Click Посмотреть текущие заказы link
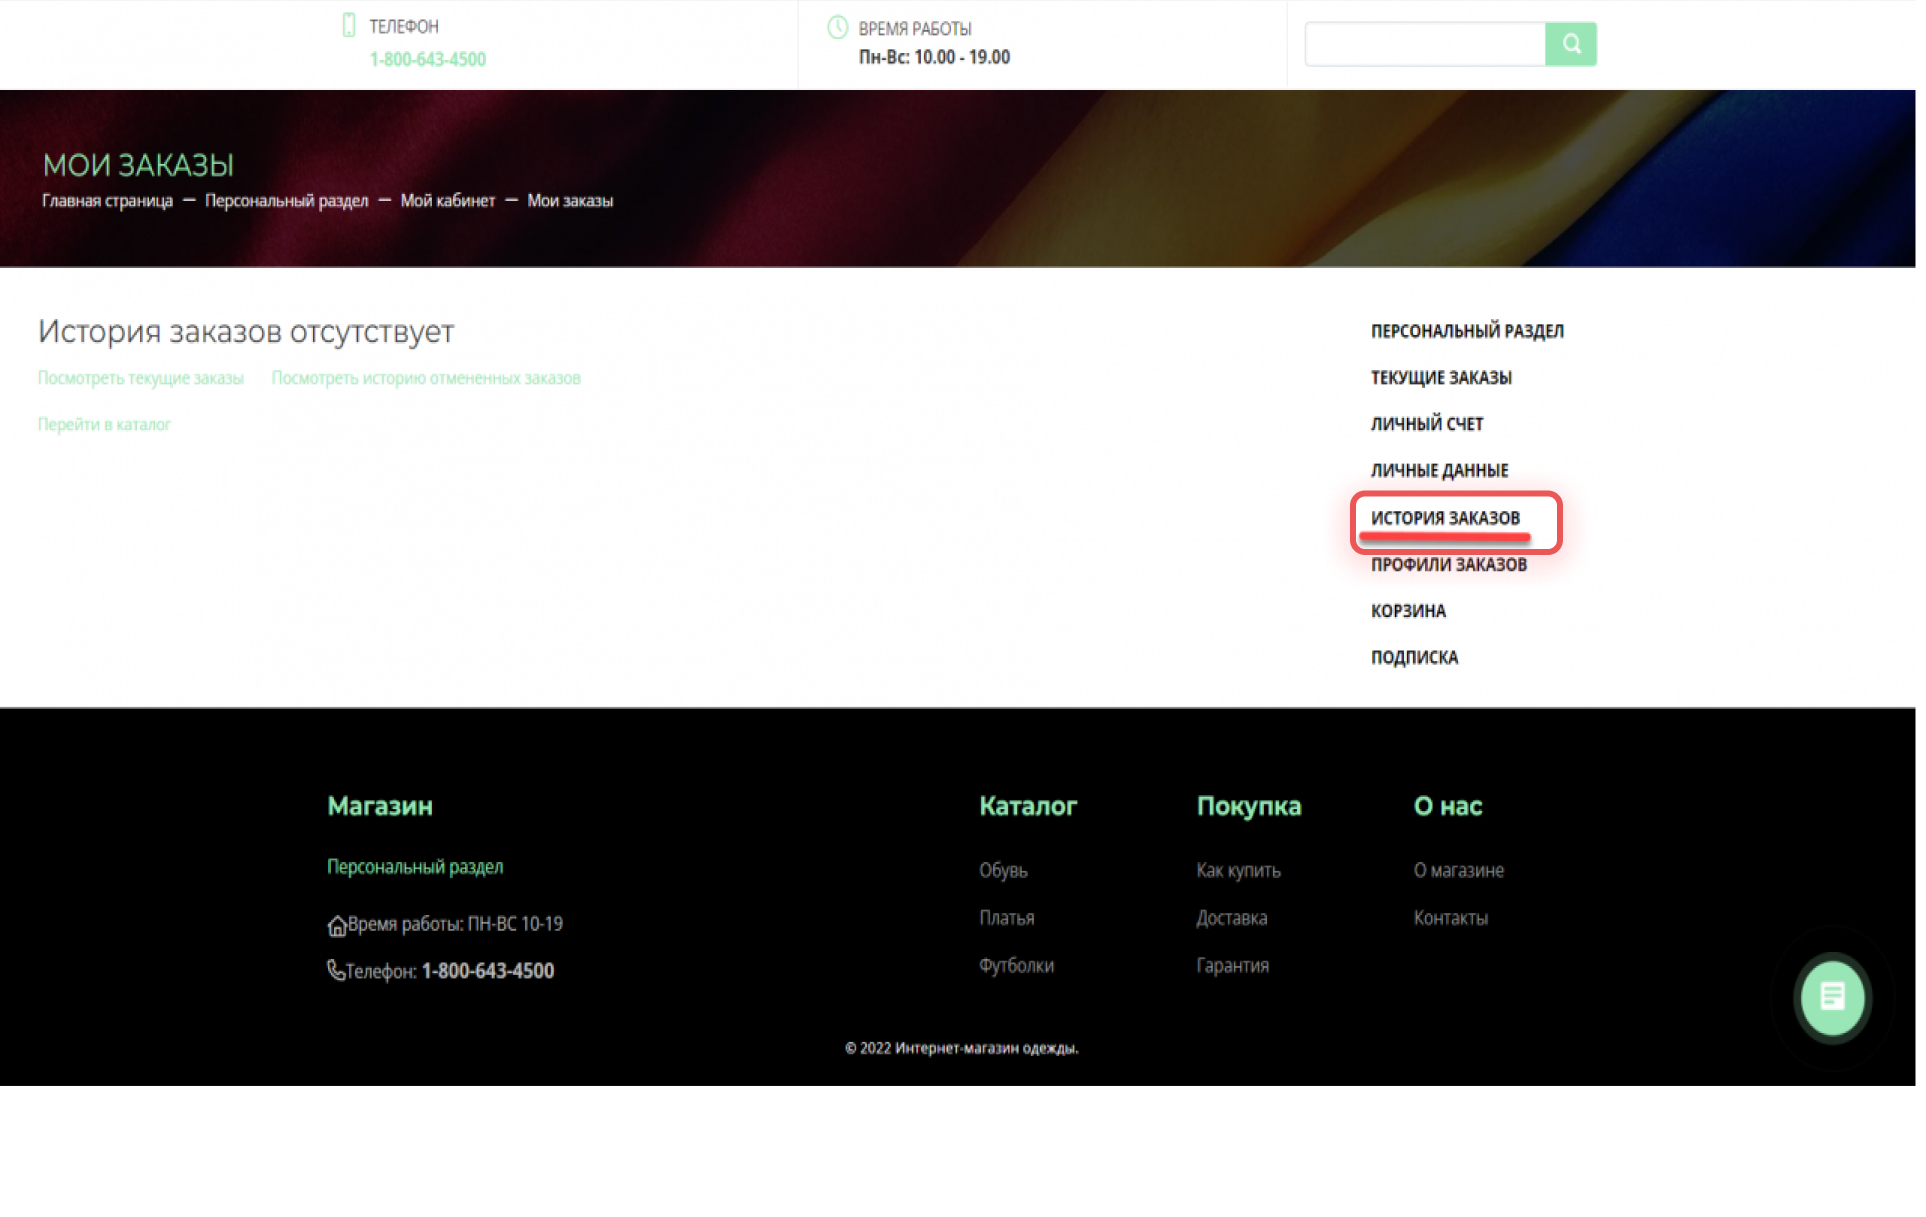 [x=141, y=379]
